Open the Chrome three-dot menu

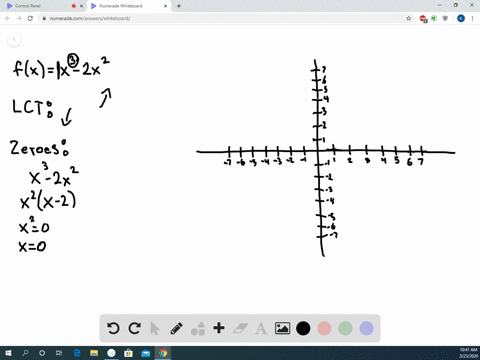(x=473, y=18)
